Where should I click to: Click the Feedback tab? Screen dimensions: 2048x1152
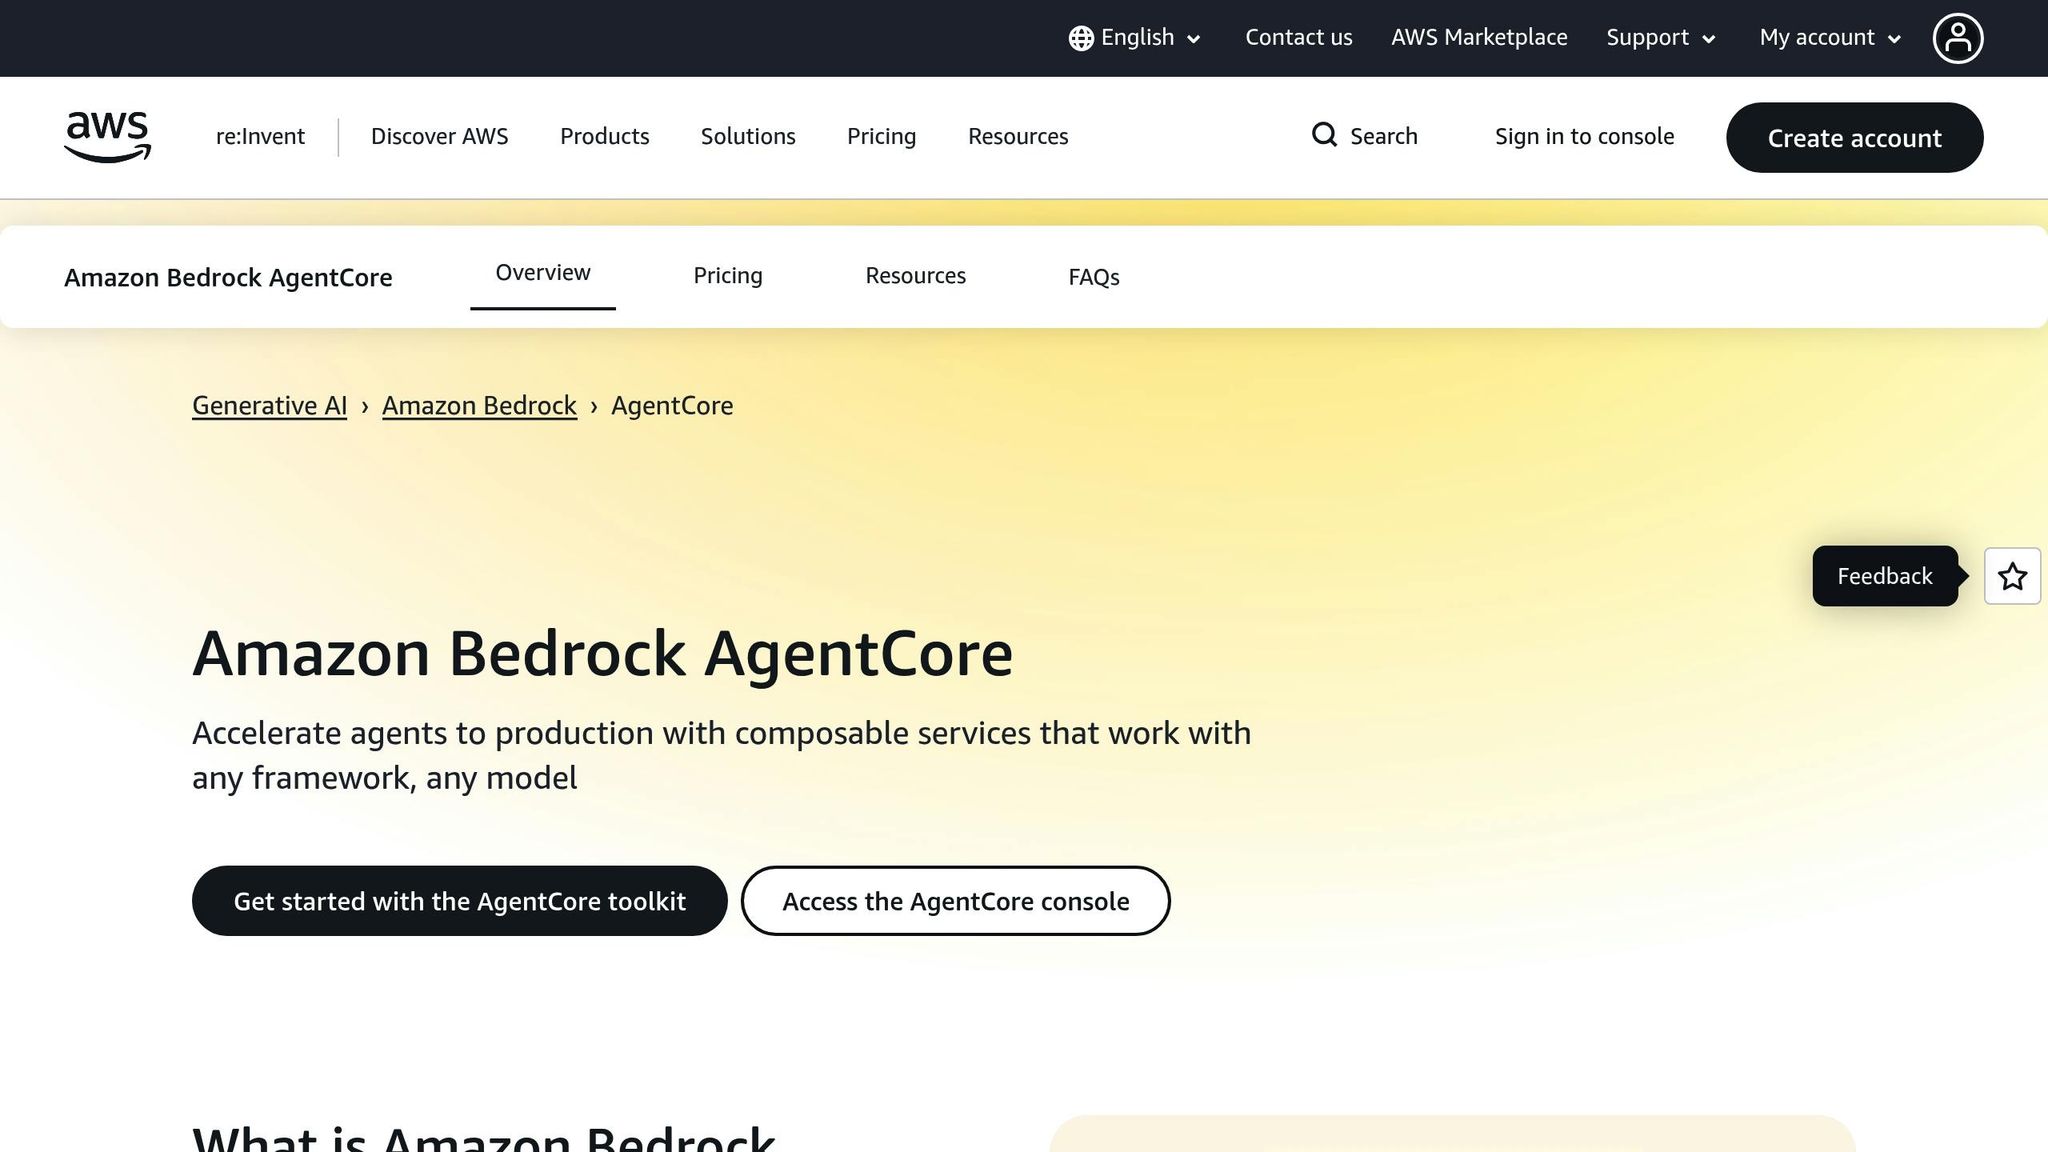[1884, 576]
